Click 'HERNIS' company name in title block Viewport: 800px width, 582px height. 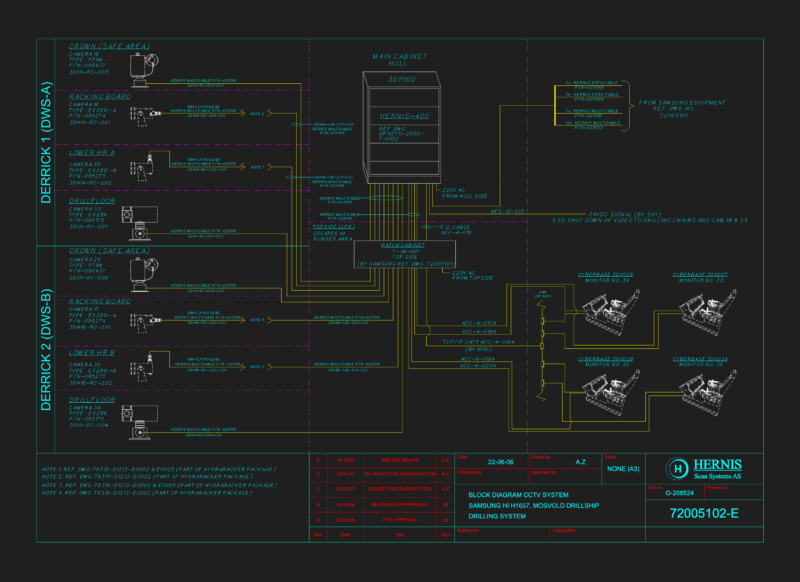point(717,464)
